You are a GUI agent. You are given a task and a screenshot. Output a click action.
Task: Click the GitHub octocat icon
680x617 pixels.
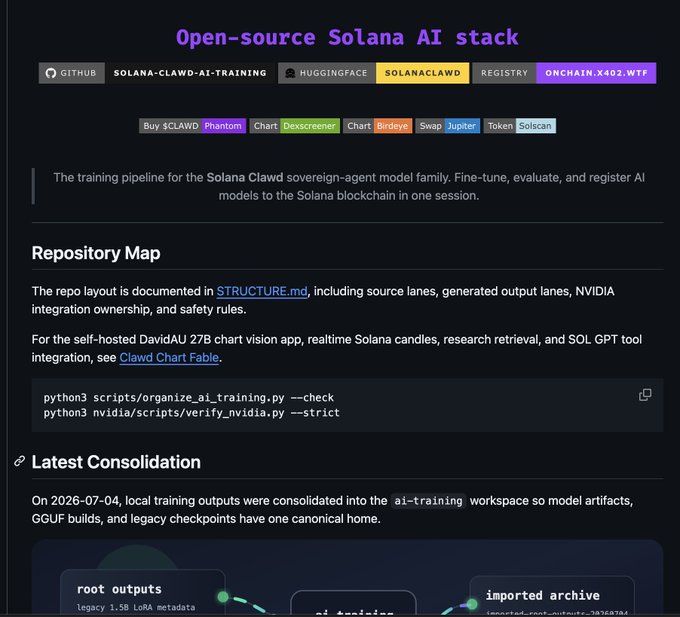point(51,73)
